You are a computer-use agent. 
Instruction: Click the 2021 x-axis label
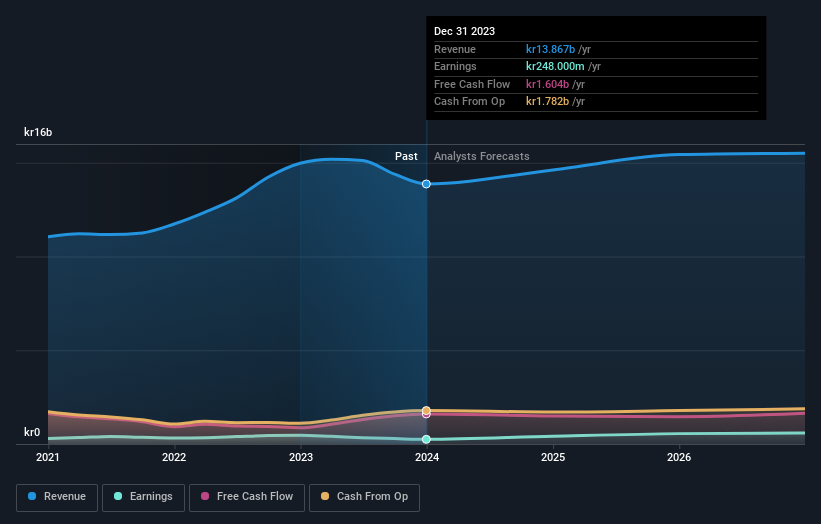pos(48,457)
